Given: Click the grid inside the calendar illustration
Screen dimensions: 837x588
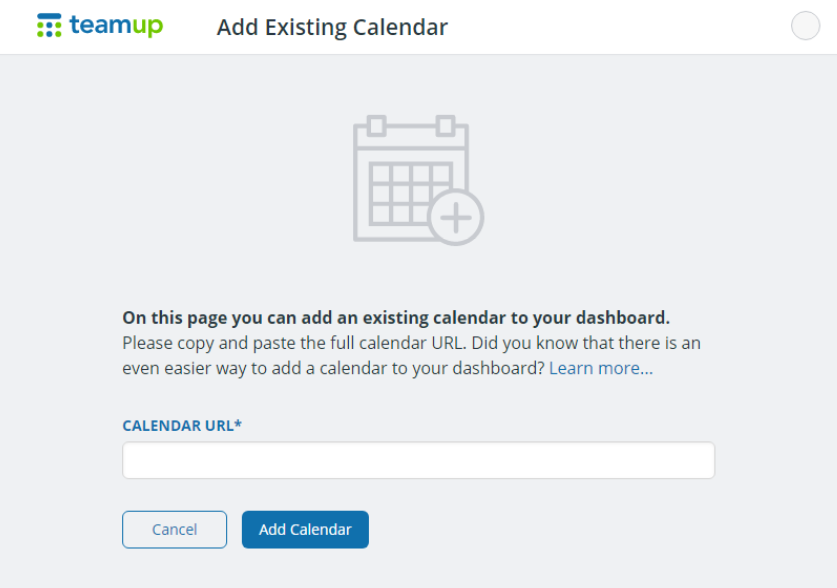Looking at the screenshot, I should 411,194.
